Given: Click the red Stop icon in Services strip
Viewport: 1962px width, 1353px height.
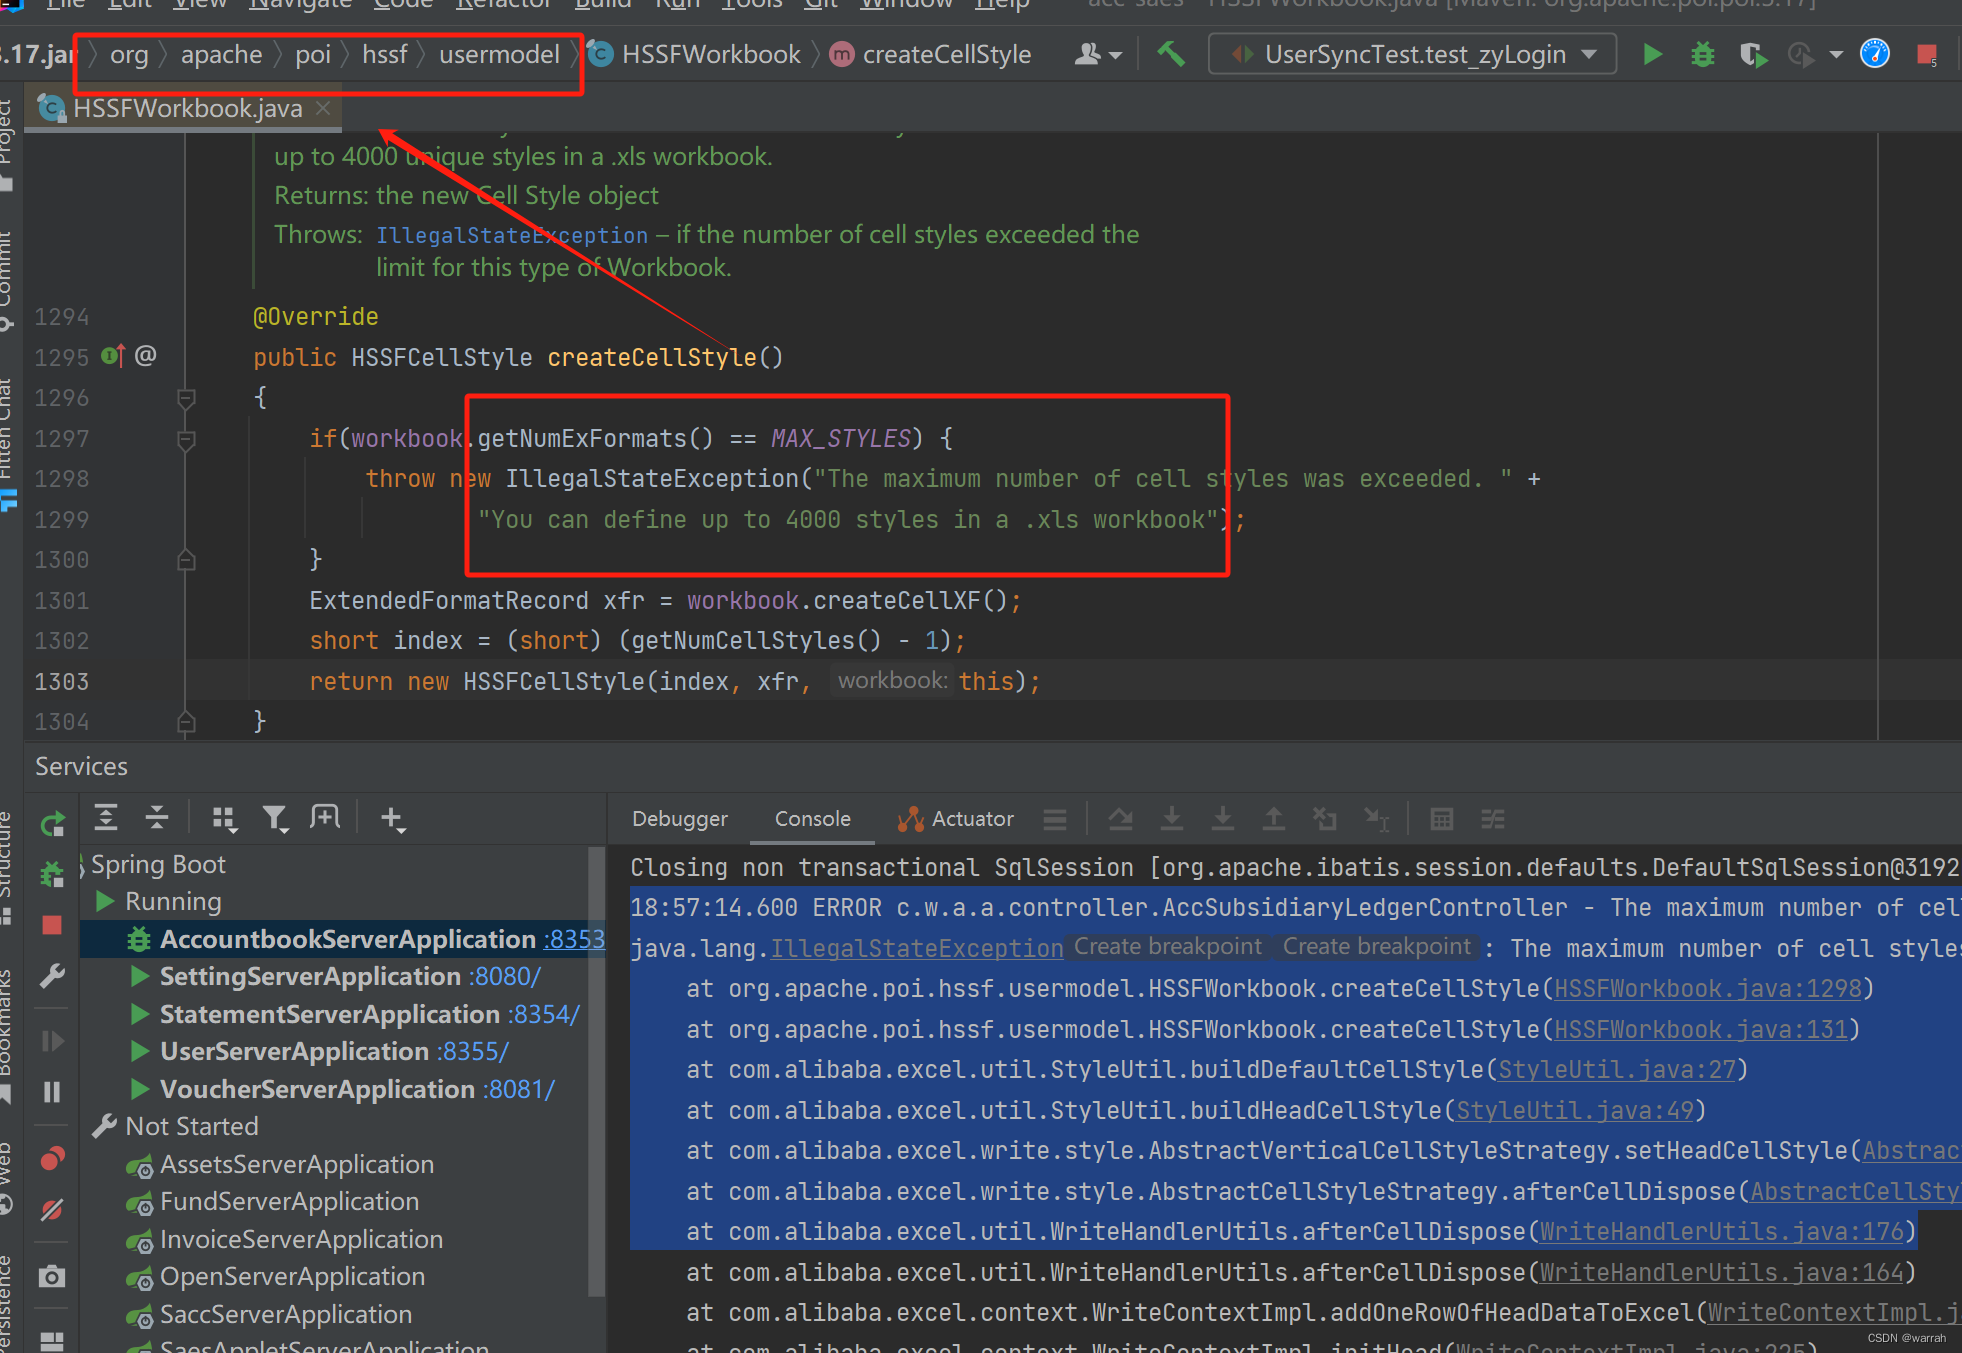Looking at the screenshot, I should coord(52,925).
